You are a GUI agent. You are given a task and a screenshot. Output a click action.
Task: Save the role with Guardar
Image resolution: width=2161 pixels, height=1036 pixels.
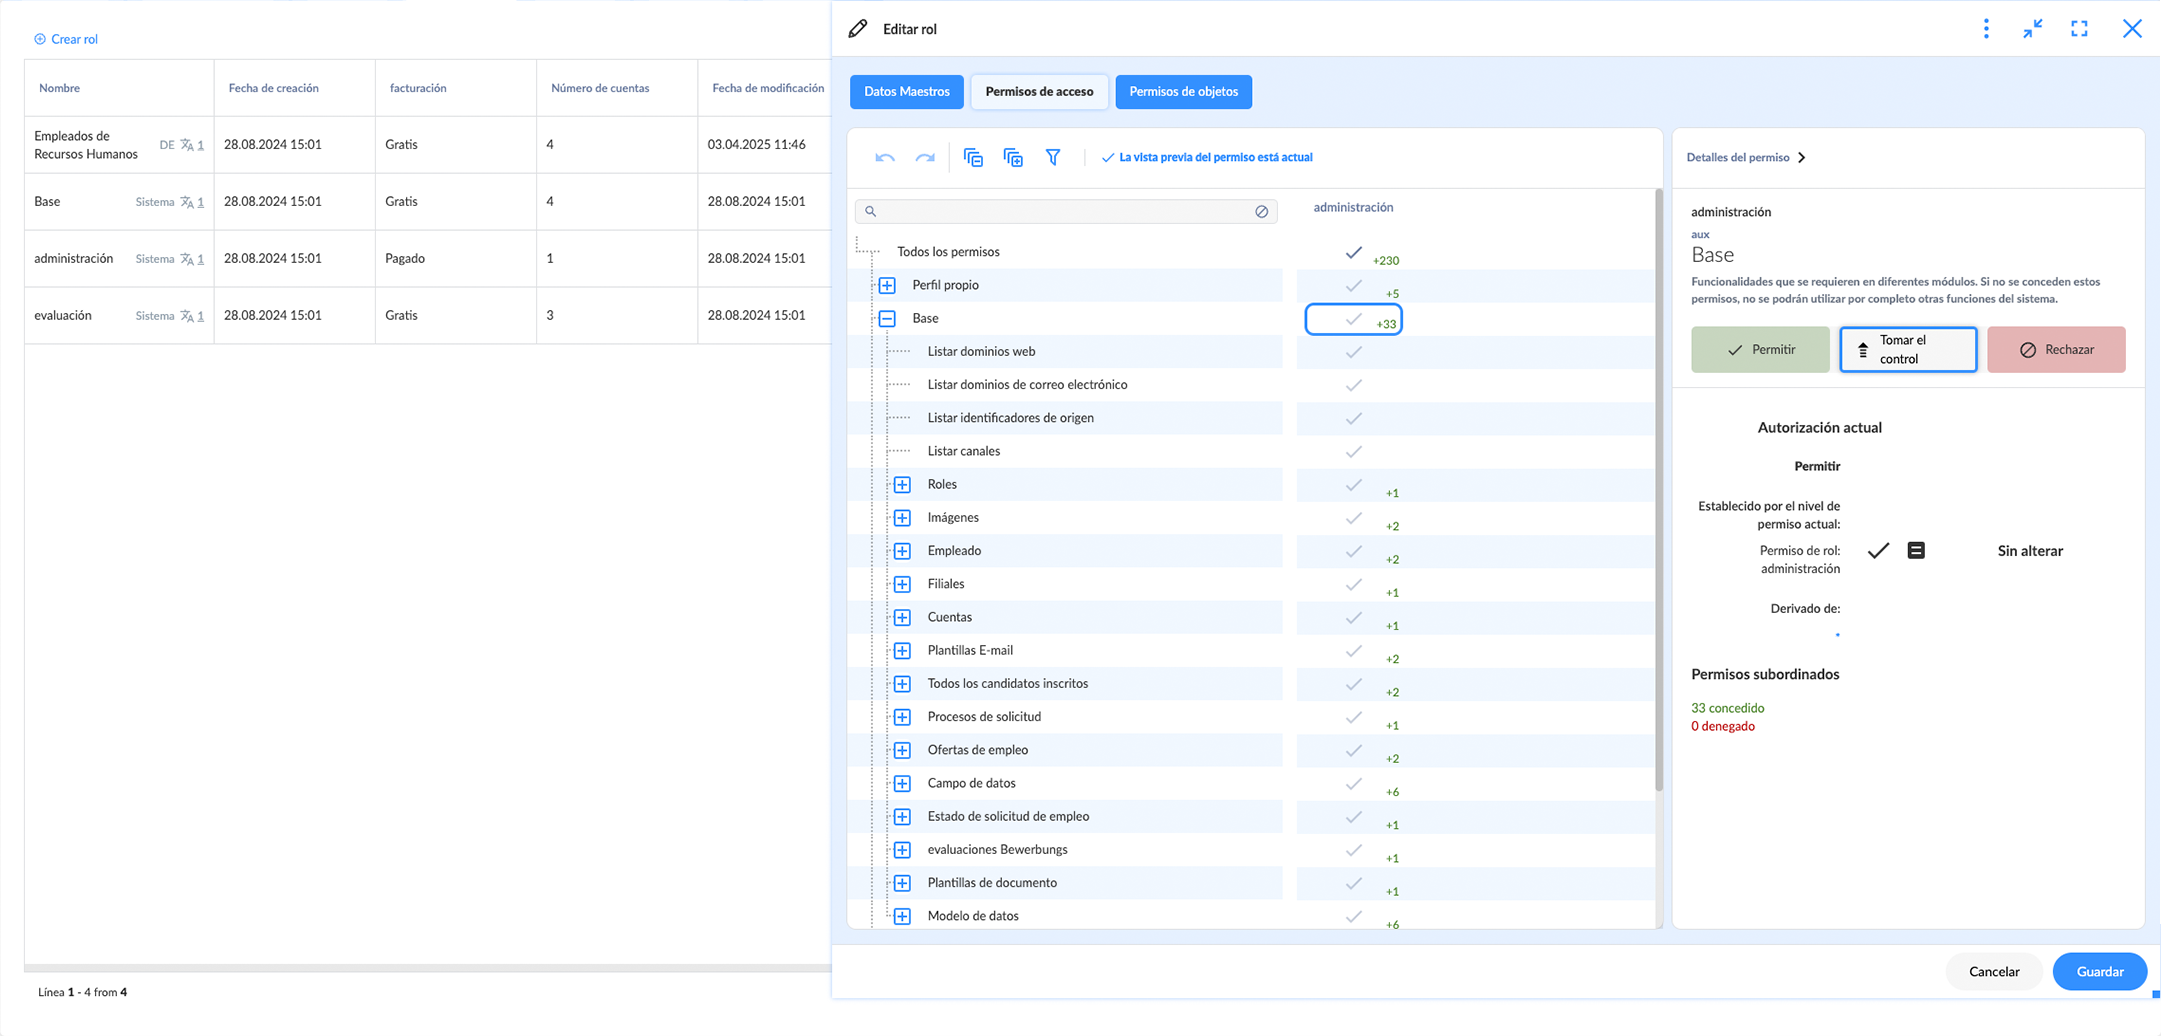(x=2100, y=972)
